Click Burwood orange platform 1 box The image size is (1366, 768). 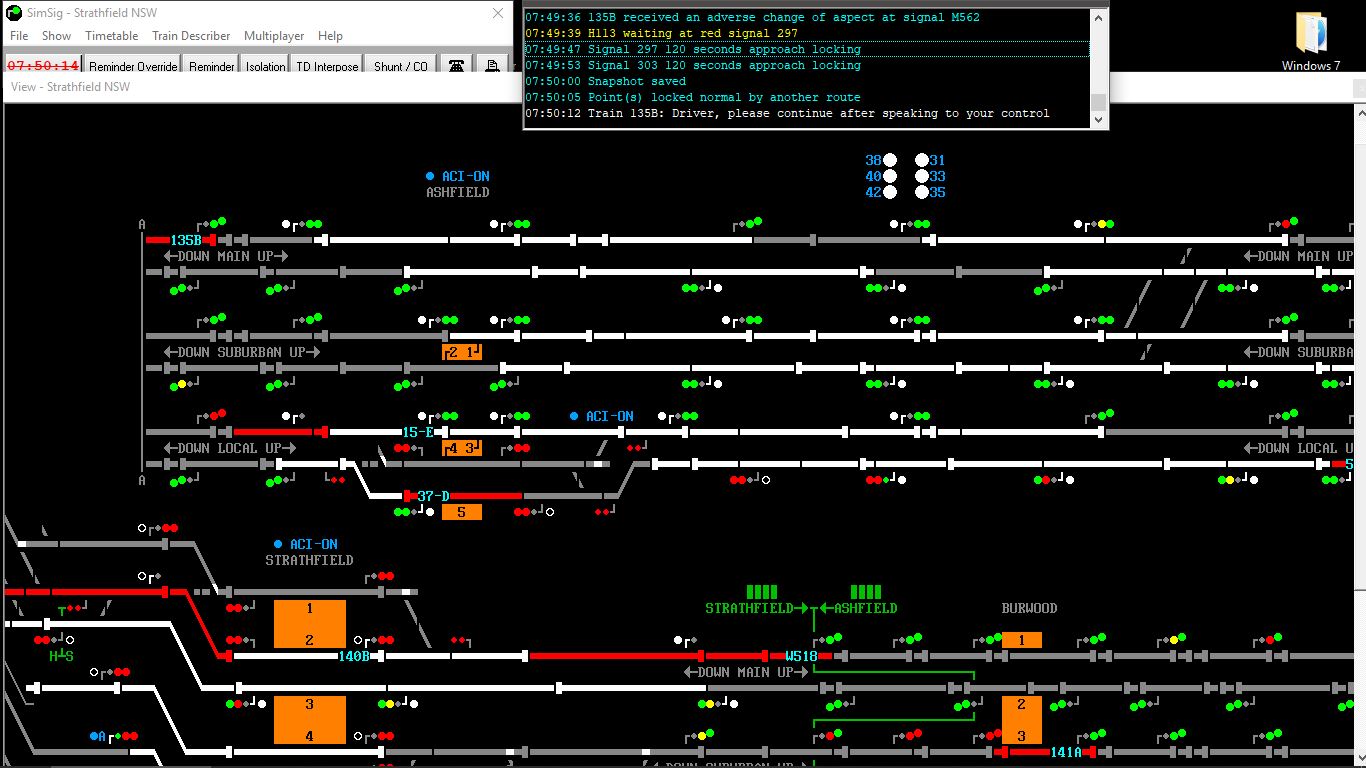pyautogui.click(x=1022, y=640)
